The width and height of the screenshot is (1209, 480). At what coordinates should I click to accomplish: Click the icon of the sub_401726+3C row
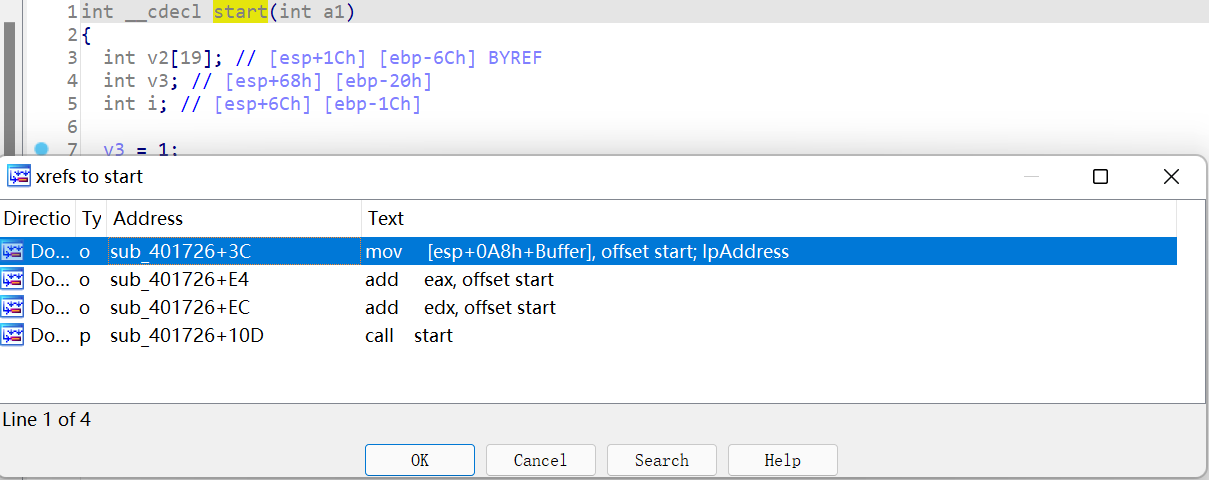coord(14,251)
